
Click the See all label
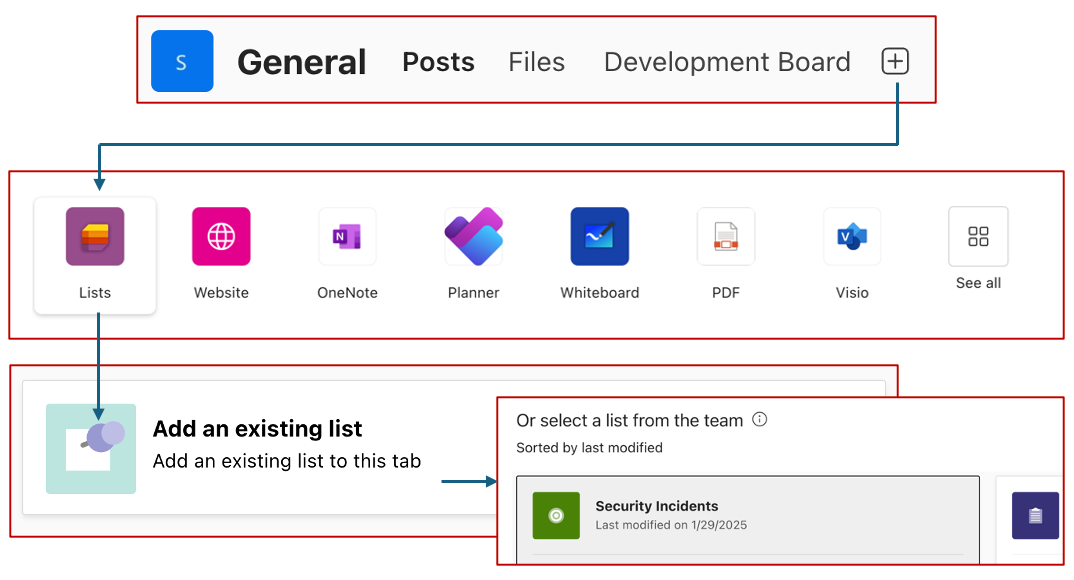pos(978,283)
